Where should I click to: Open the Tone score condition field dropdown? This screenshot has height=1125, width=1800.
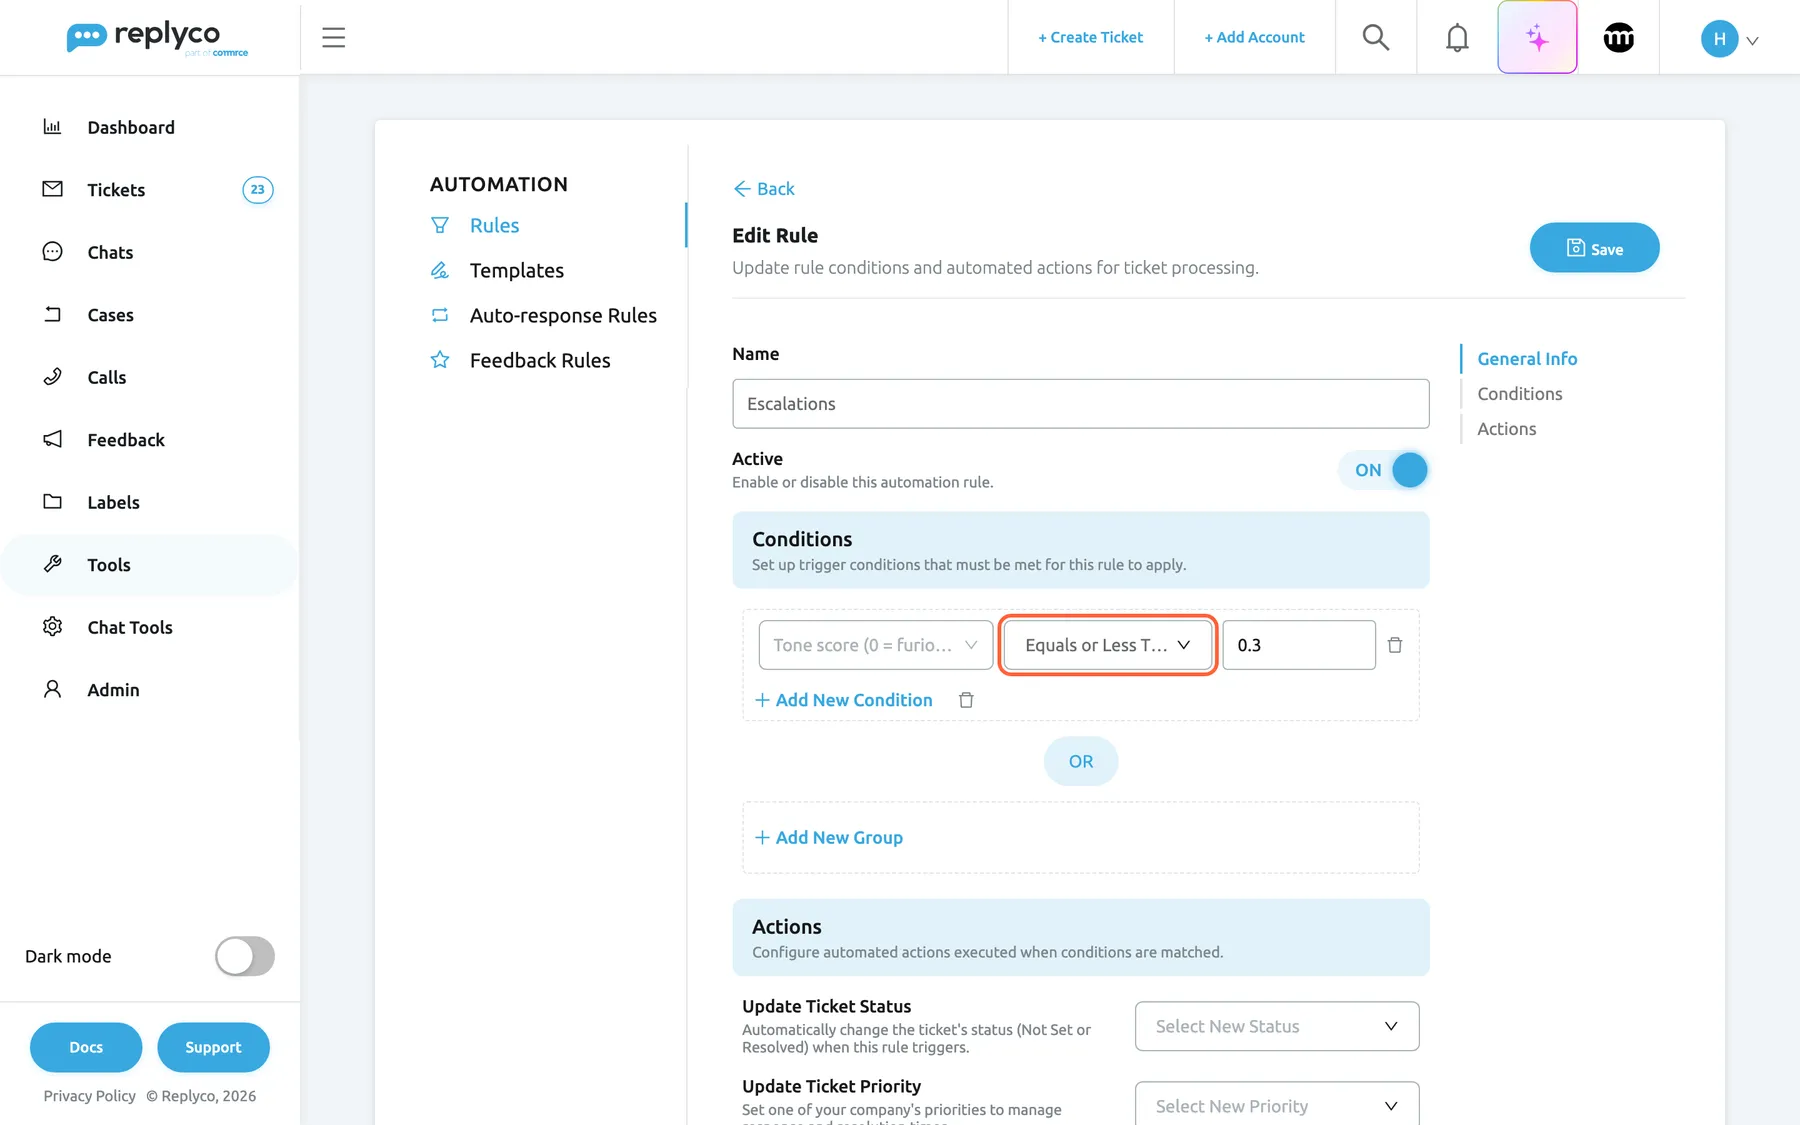click(x=876, y=645)
